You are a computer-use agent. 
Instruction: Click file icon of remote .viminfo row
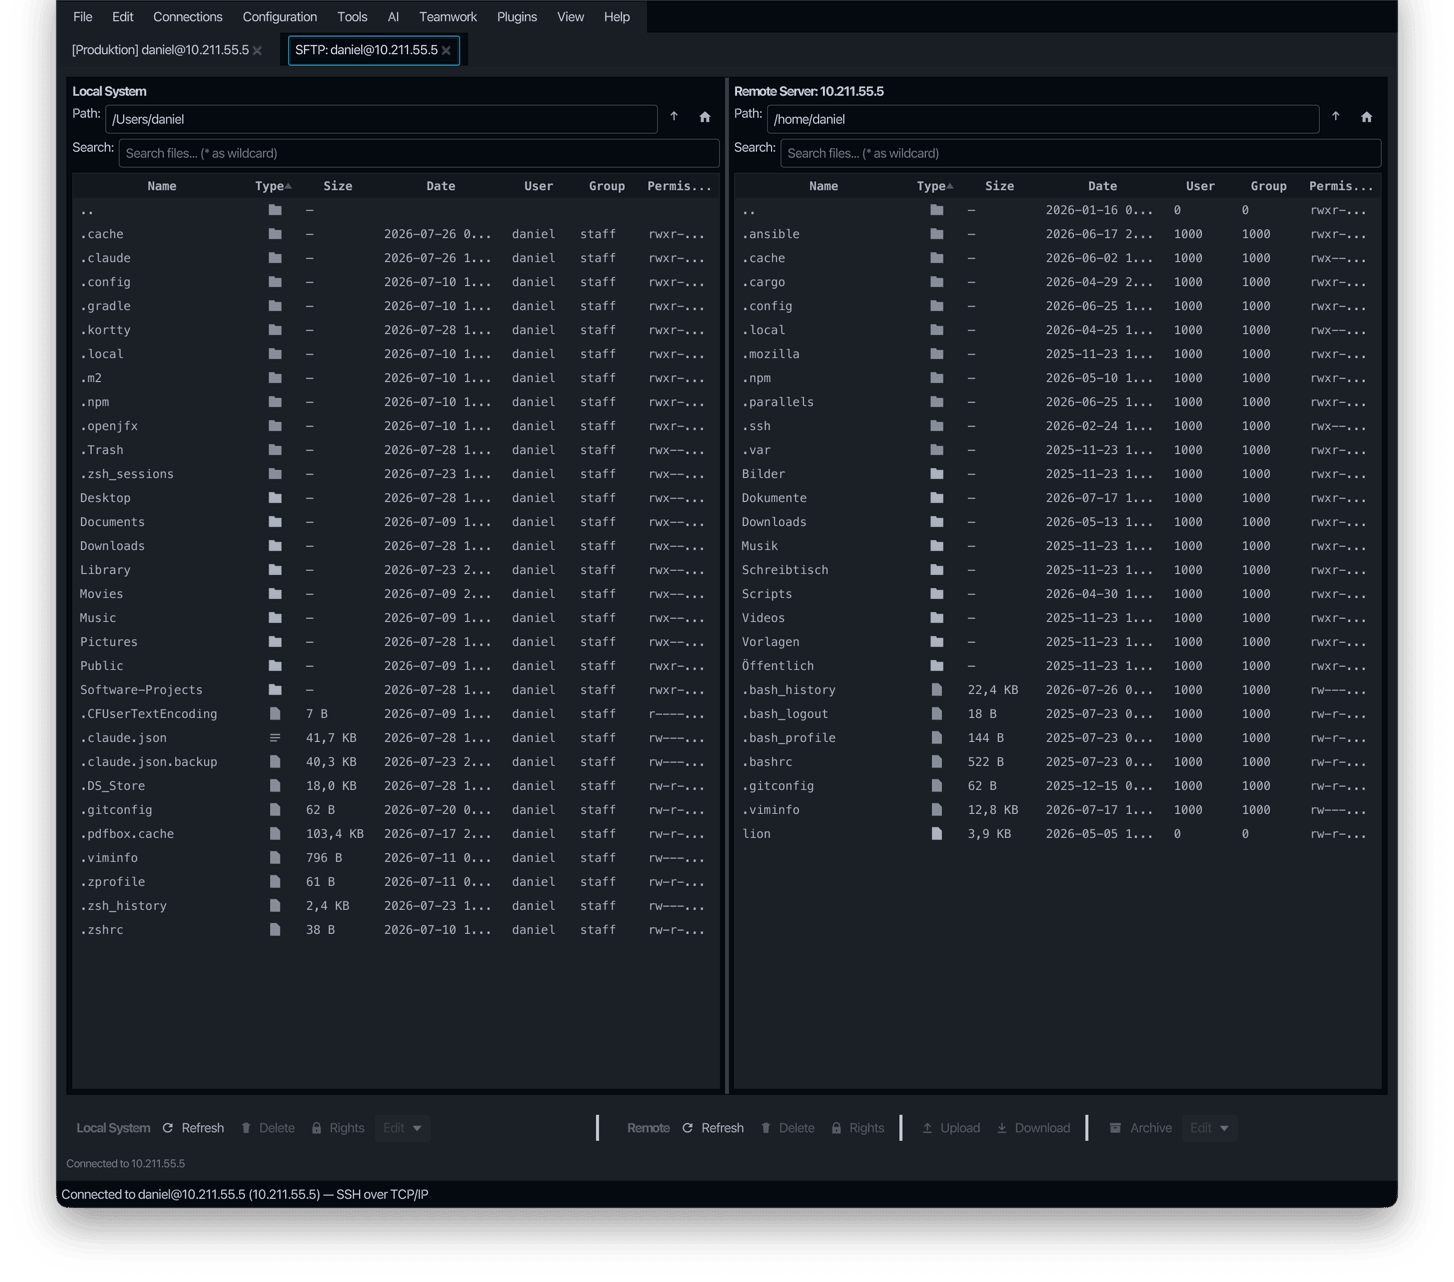pos(937,810)
